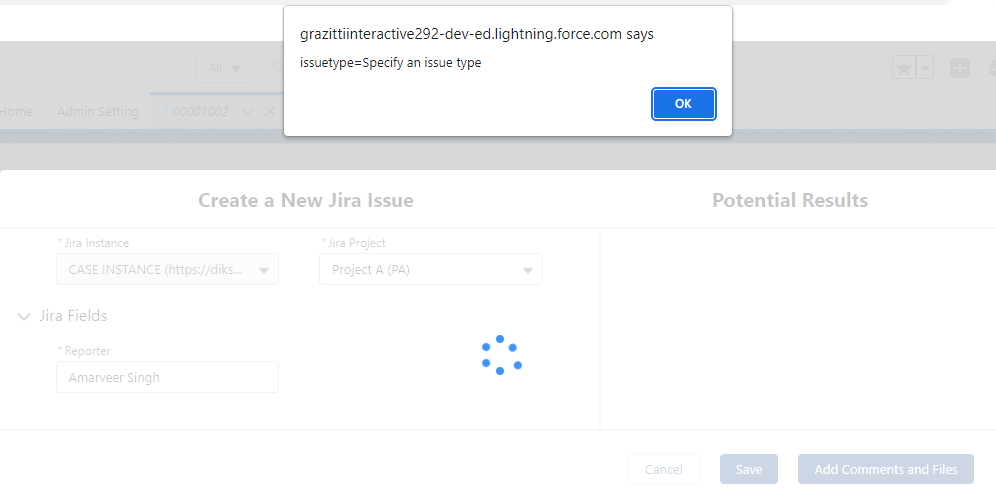The width and height of the screenshot is (996, 496).
Task: Open the Jira Instance dropdown
Action: click(168, 269)
